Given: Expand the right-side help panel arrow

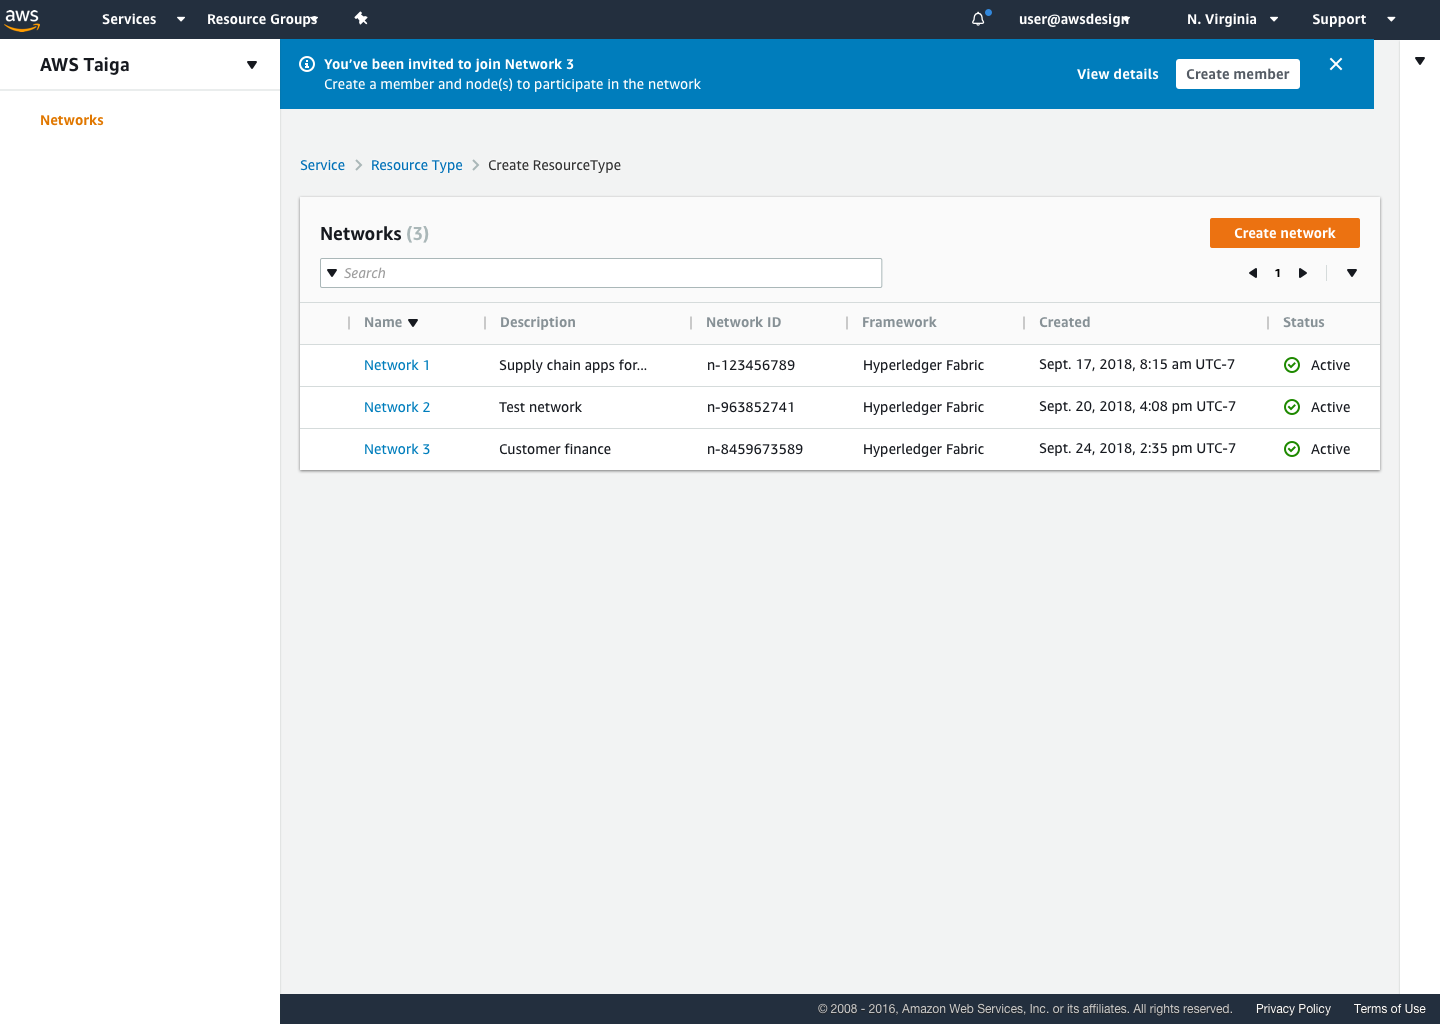Looking at the screenshot, I should 1420,61.
